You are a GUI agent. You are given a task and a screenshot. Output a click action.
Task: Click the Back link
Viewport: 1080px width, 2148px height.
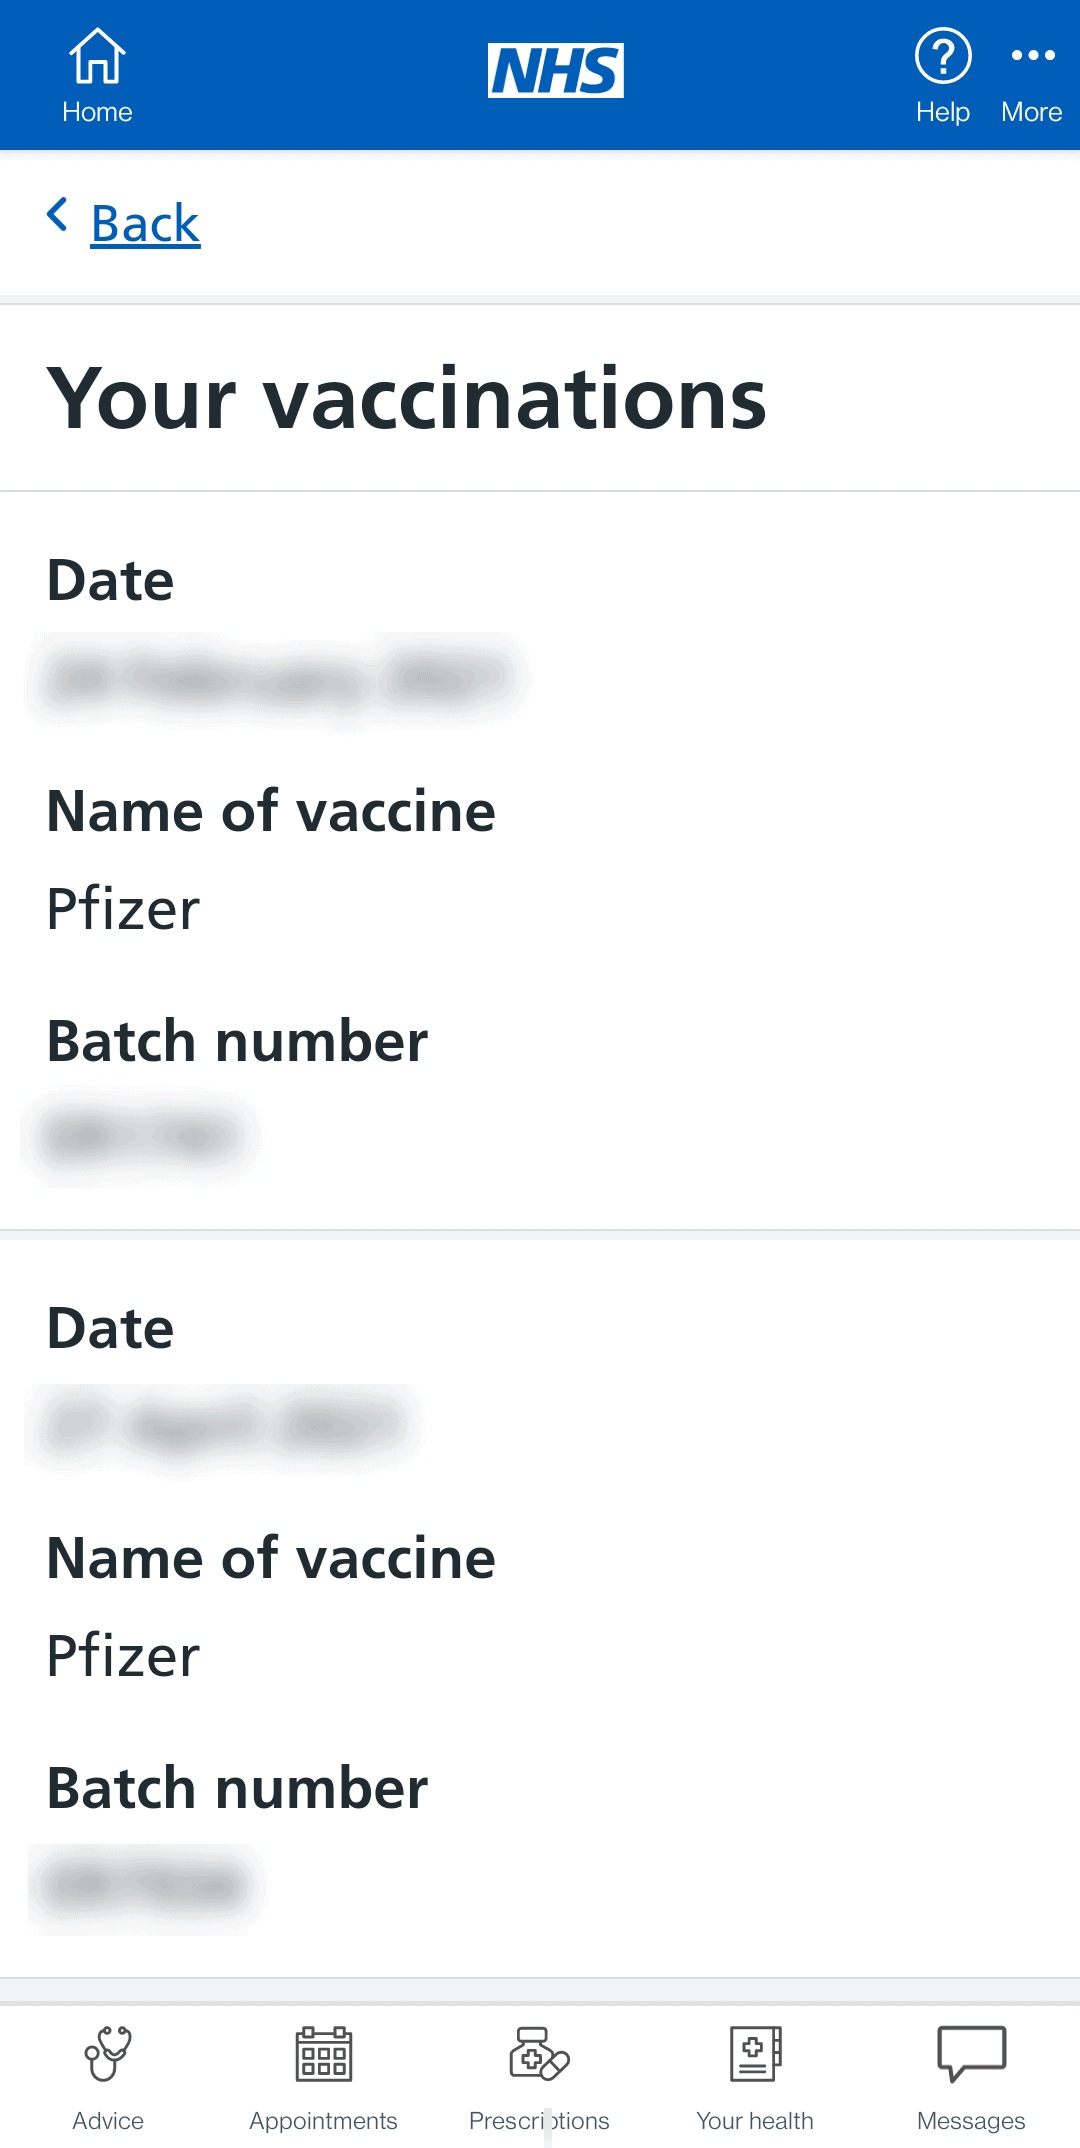pyautogui.click(x=145, y=223)
